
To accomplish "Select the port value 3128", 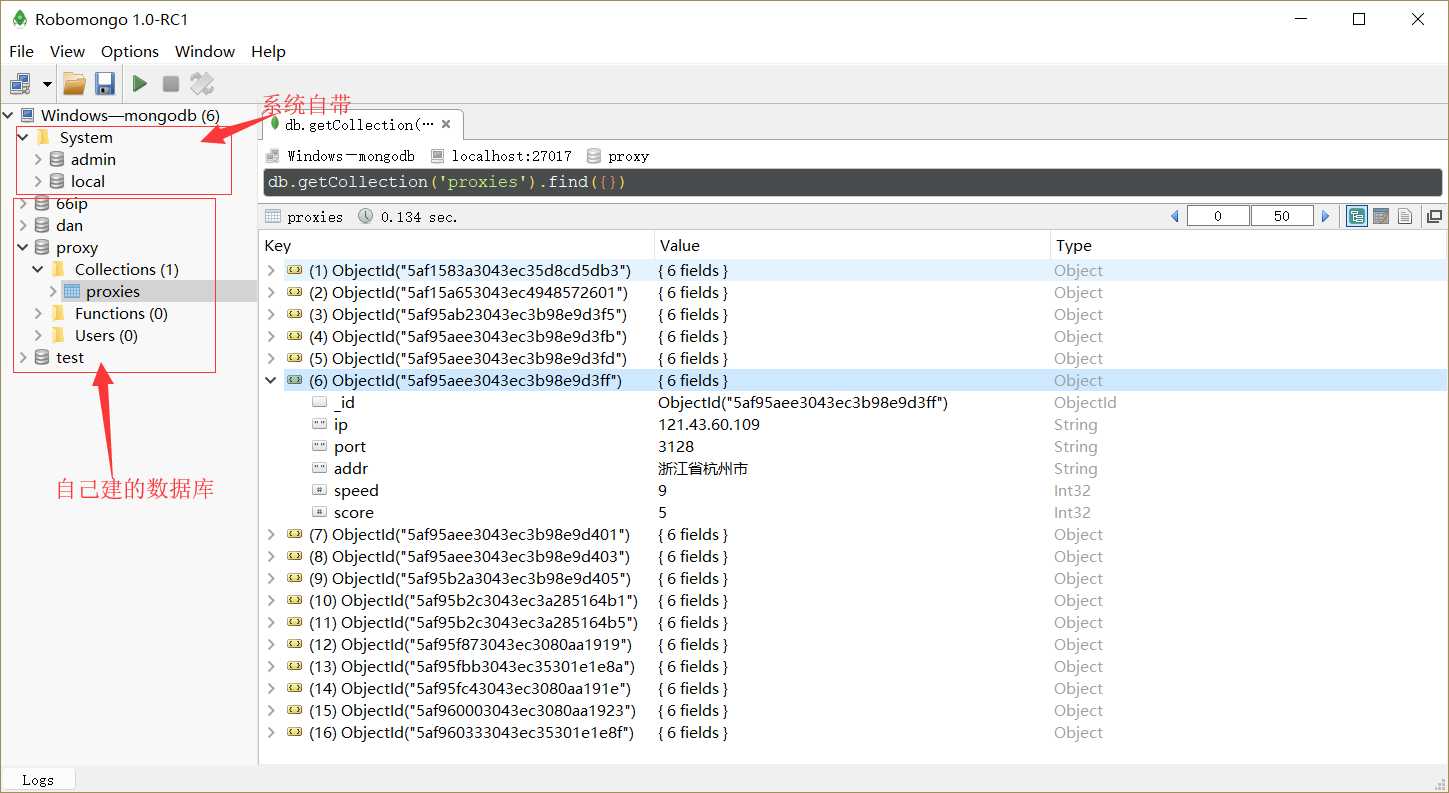I will [x=676, y=447].
